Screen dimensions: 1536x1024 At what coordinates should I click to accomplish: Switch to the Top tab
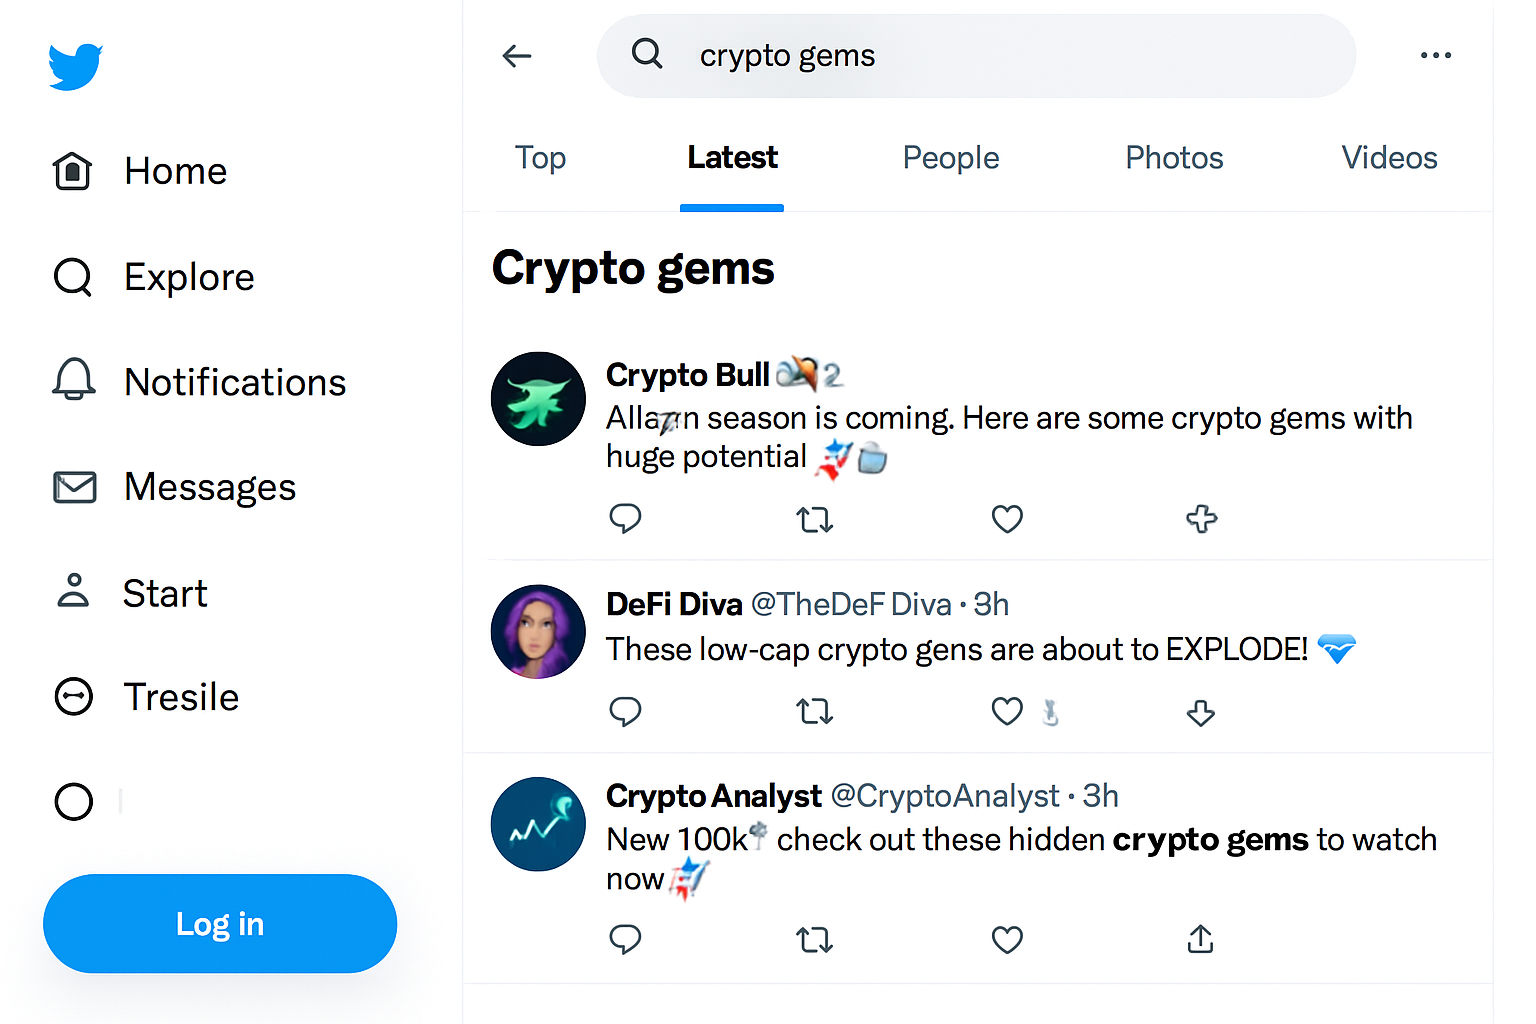(540, 158)
